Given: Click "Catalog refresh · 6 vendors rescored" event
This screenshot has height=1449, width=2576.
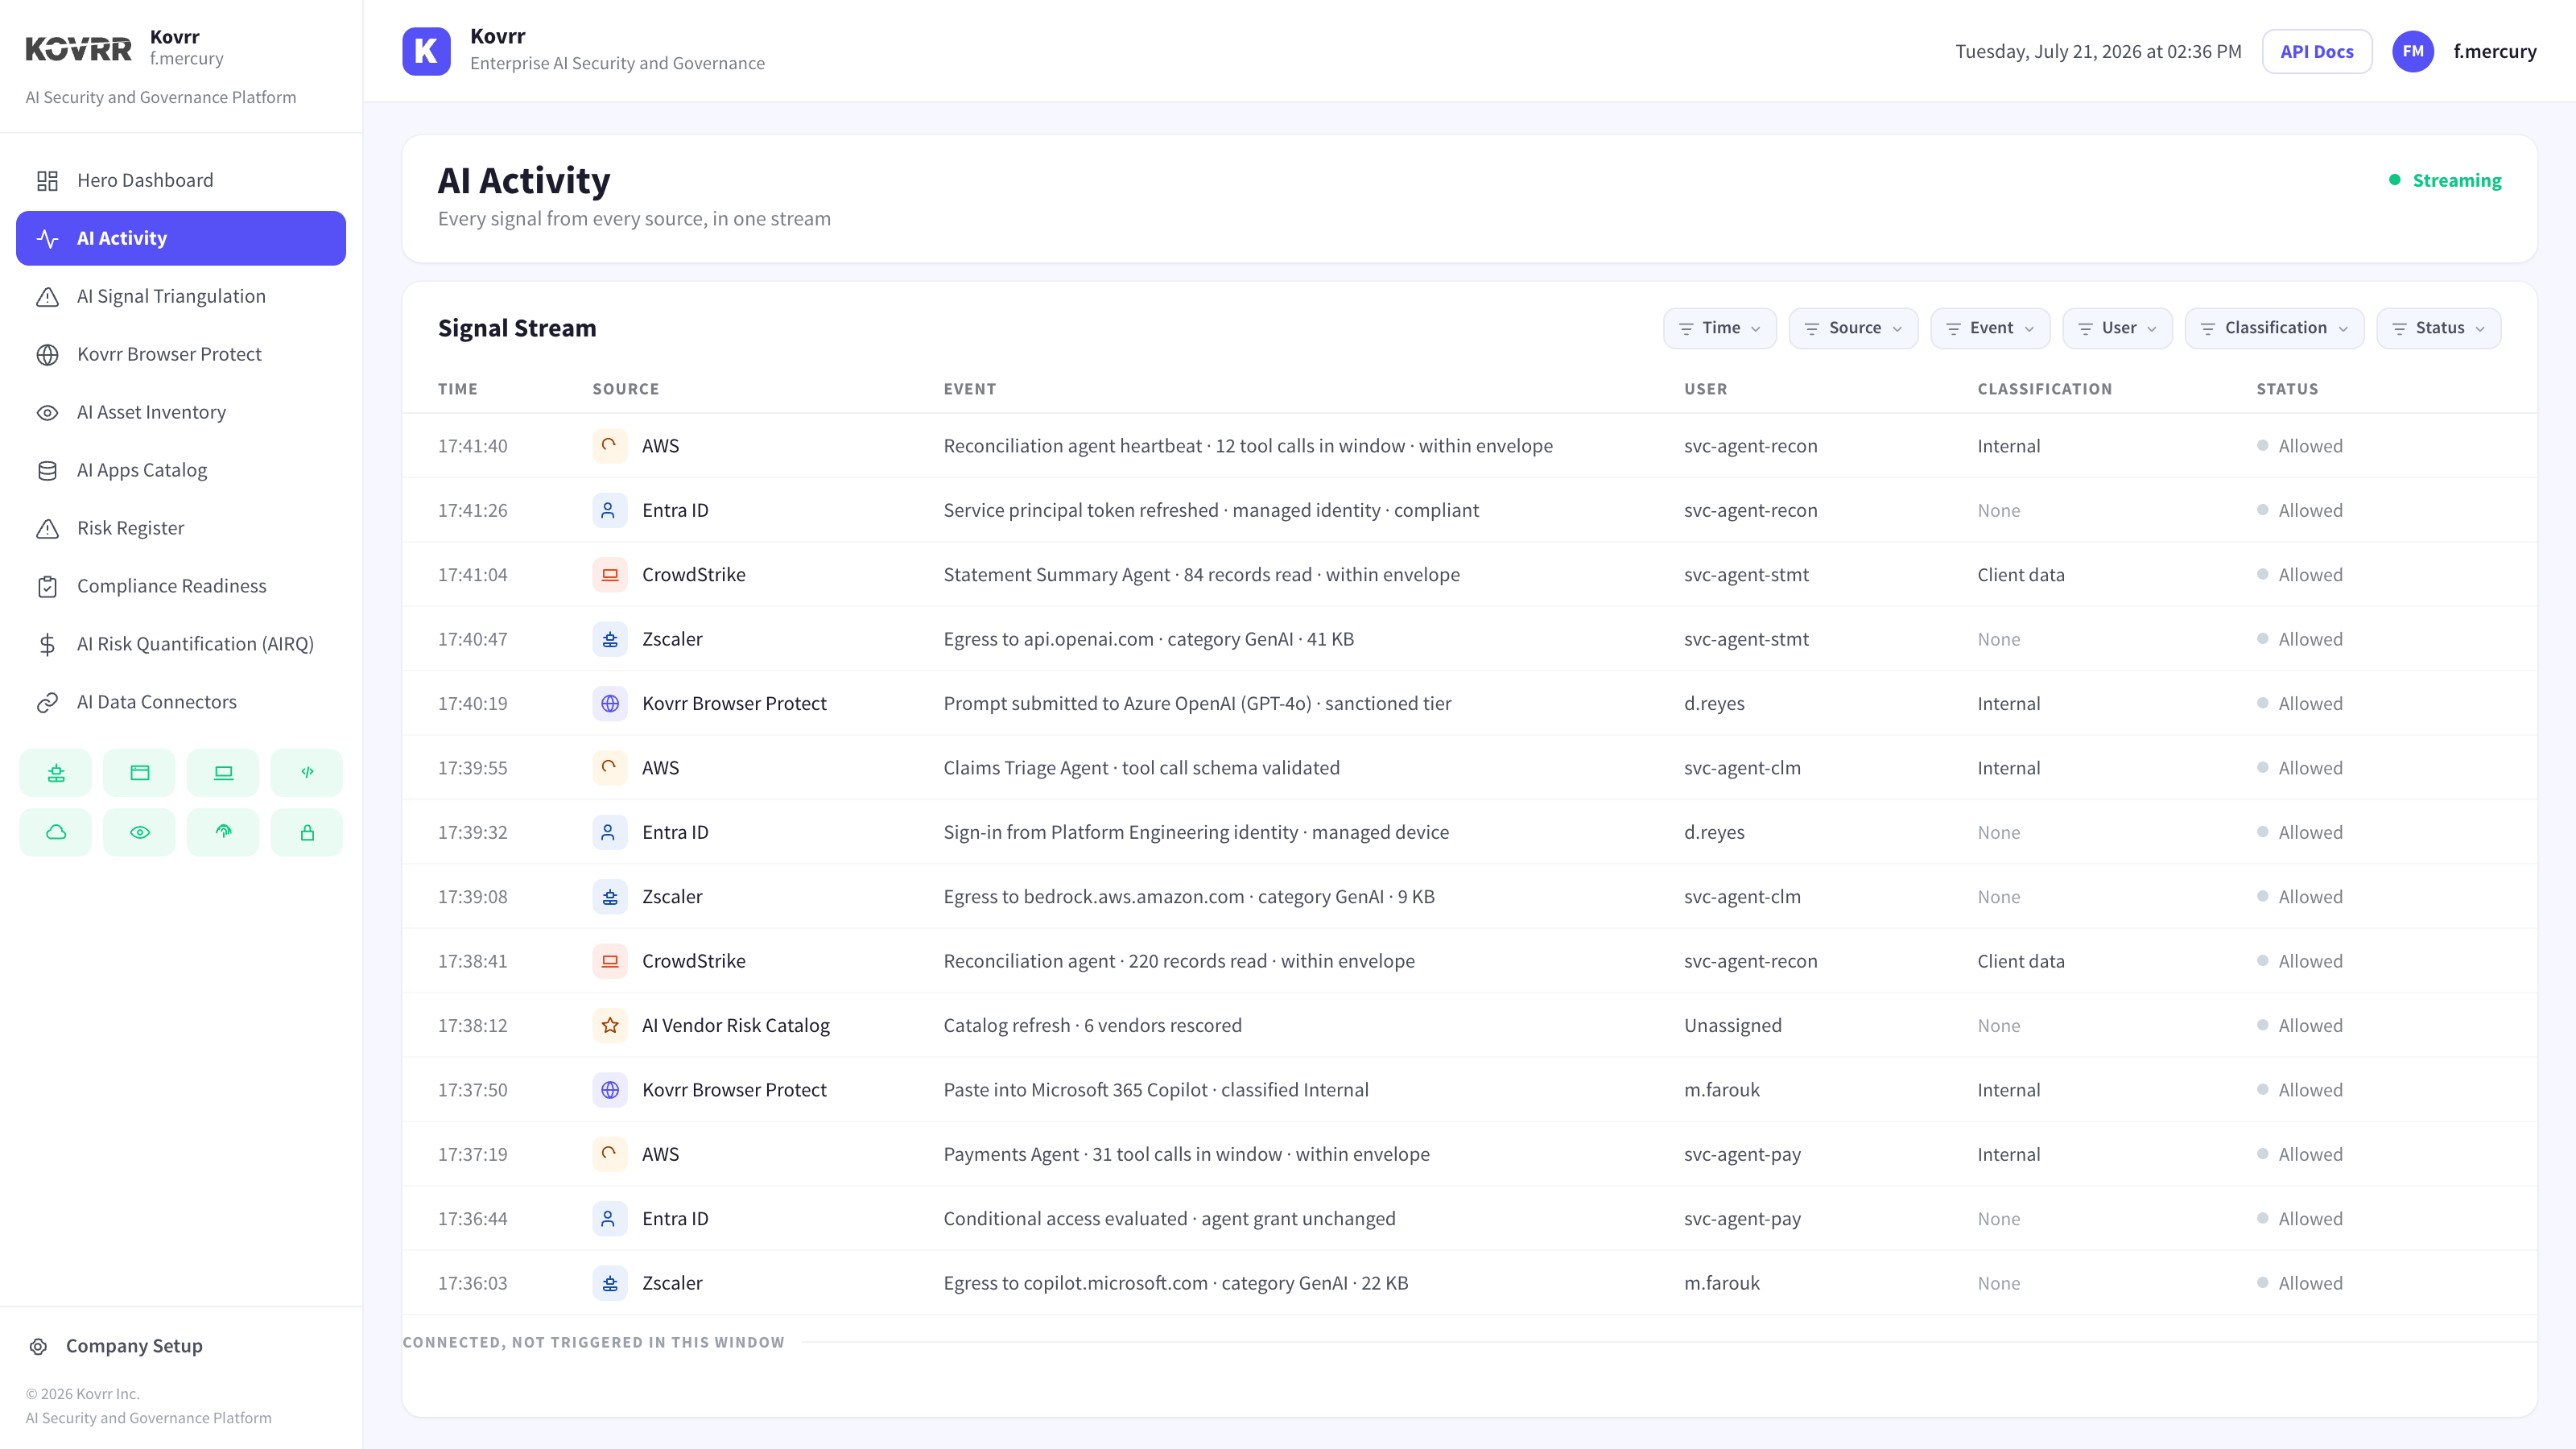Looking at the screenshot, I should pyautogui.click(x=1092, y=1025).
